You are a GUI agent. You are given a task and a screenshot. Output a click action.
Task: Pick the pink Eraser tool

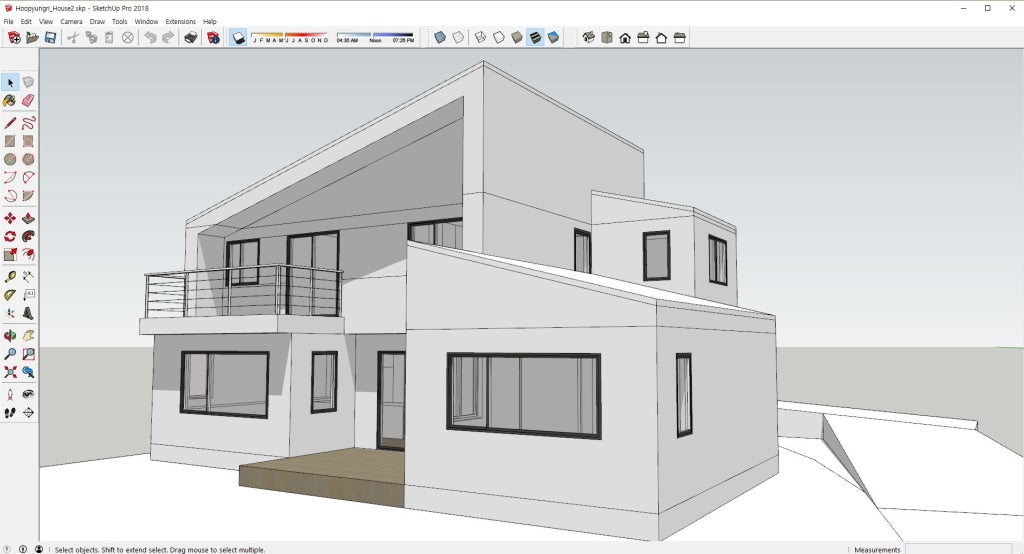pyautogui.click(x=28, y=101)
